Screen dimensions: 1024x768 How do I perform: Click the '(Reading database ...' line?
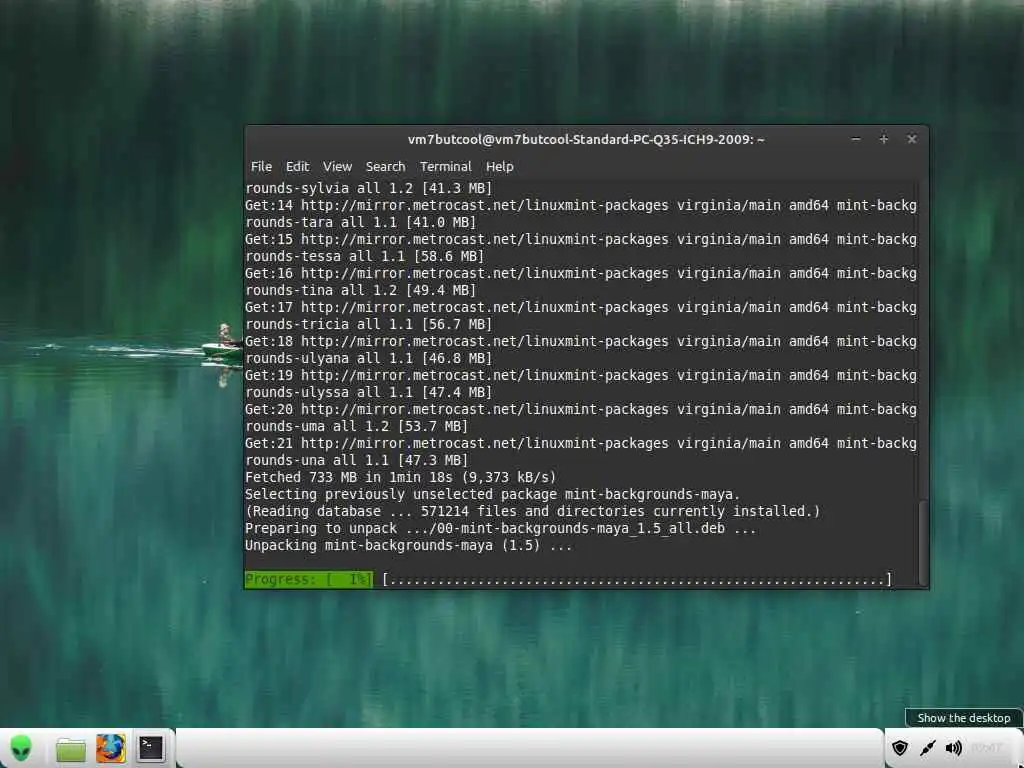[x=532, y=511]
